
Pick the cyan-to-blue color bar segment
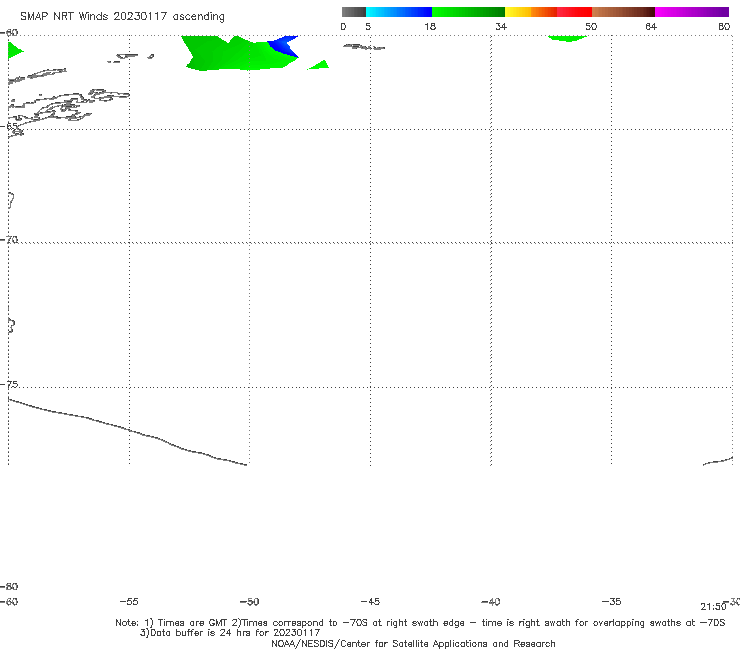click(x=399, y=12)
